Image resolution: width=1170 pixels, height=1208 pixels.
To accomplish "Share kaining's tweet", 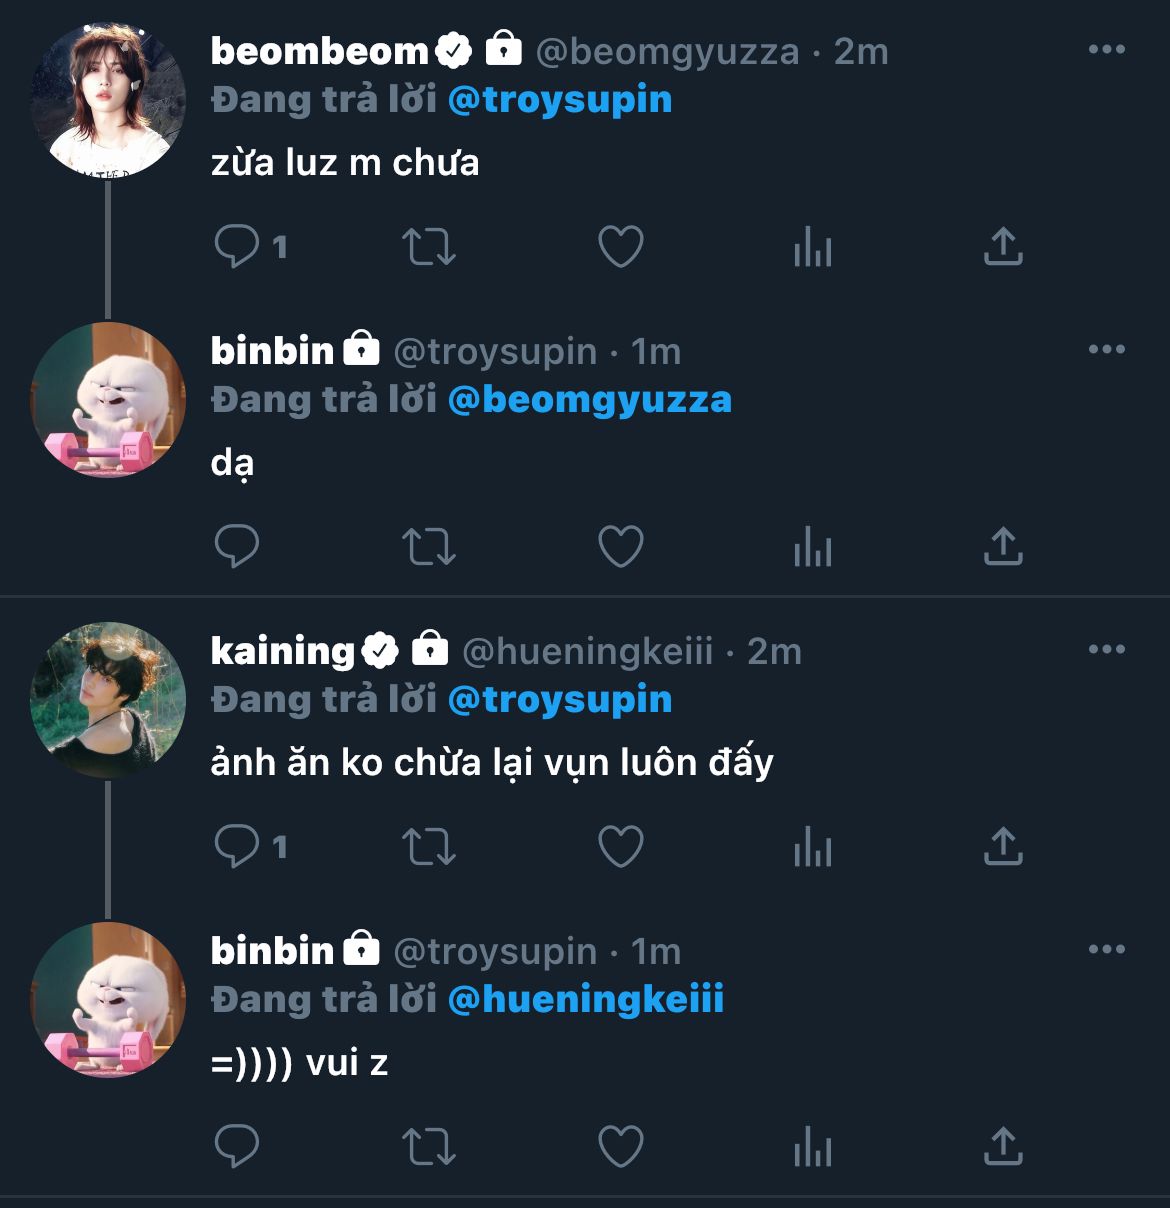I will coord(1003,846).
